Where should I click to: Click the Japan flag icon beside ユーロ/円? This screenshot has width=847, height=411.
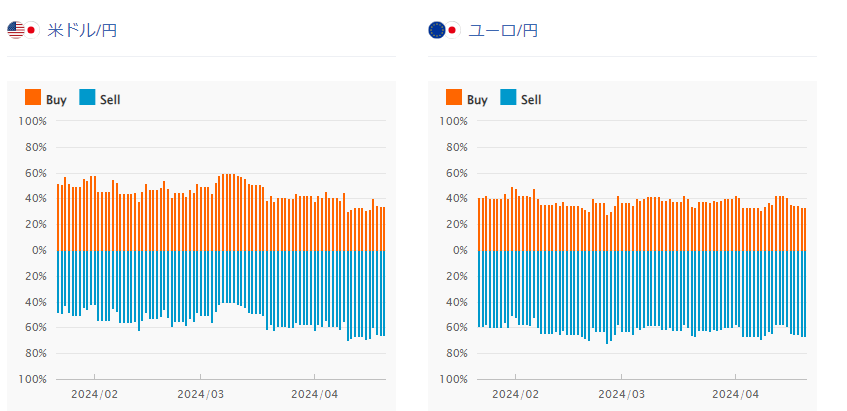point(452,30)
